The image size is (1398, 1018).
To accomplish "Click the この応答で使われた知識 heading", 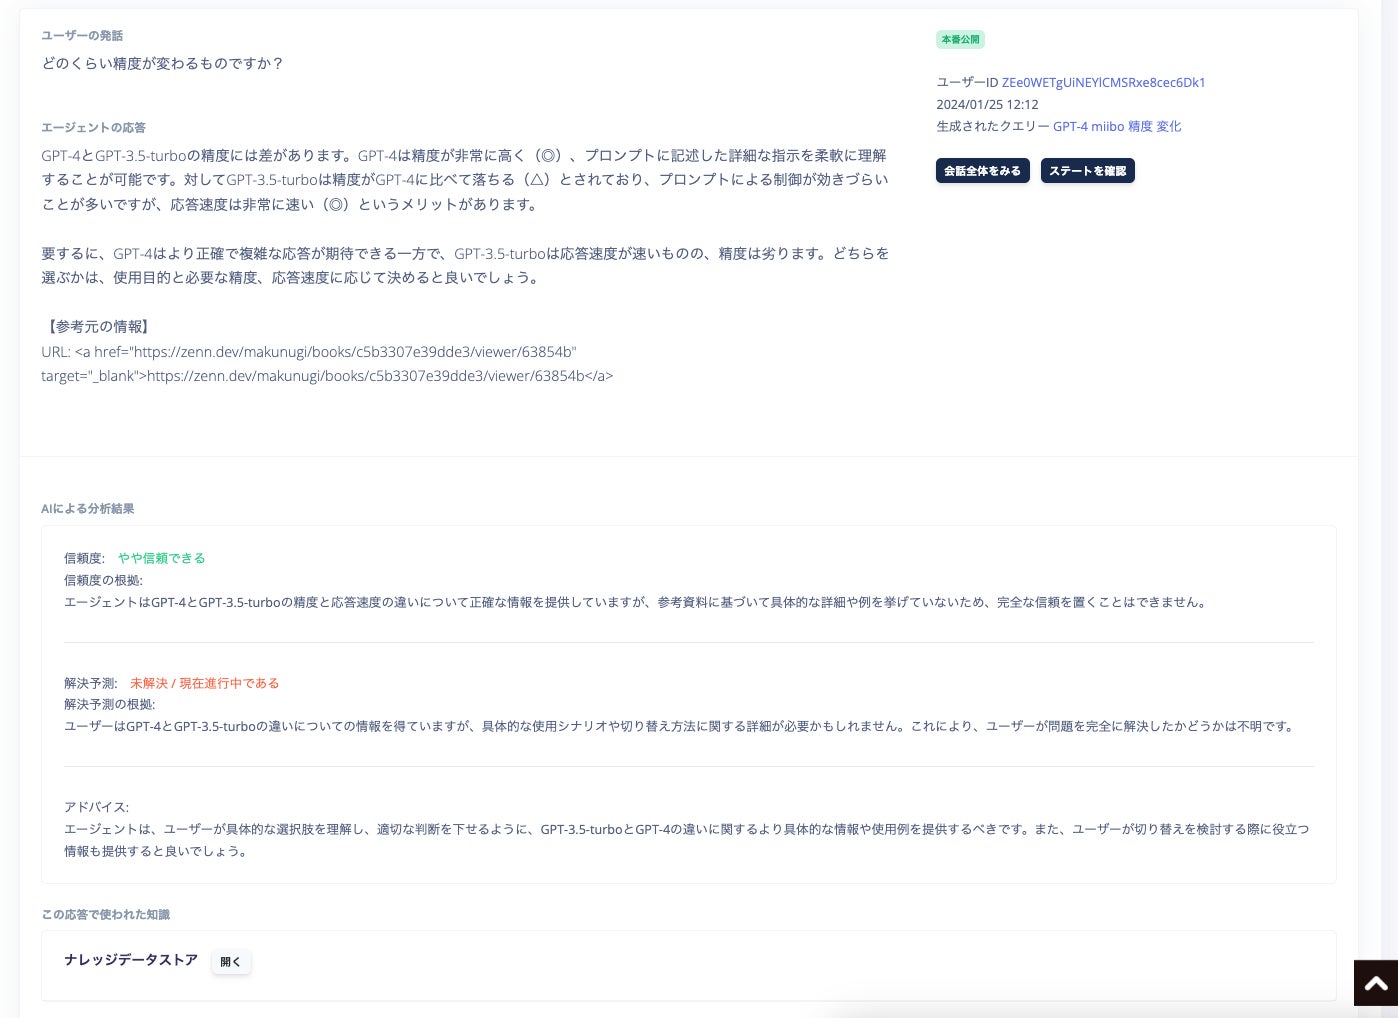I will pyautogui.click(x=106, y=915).
